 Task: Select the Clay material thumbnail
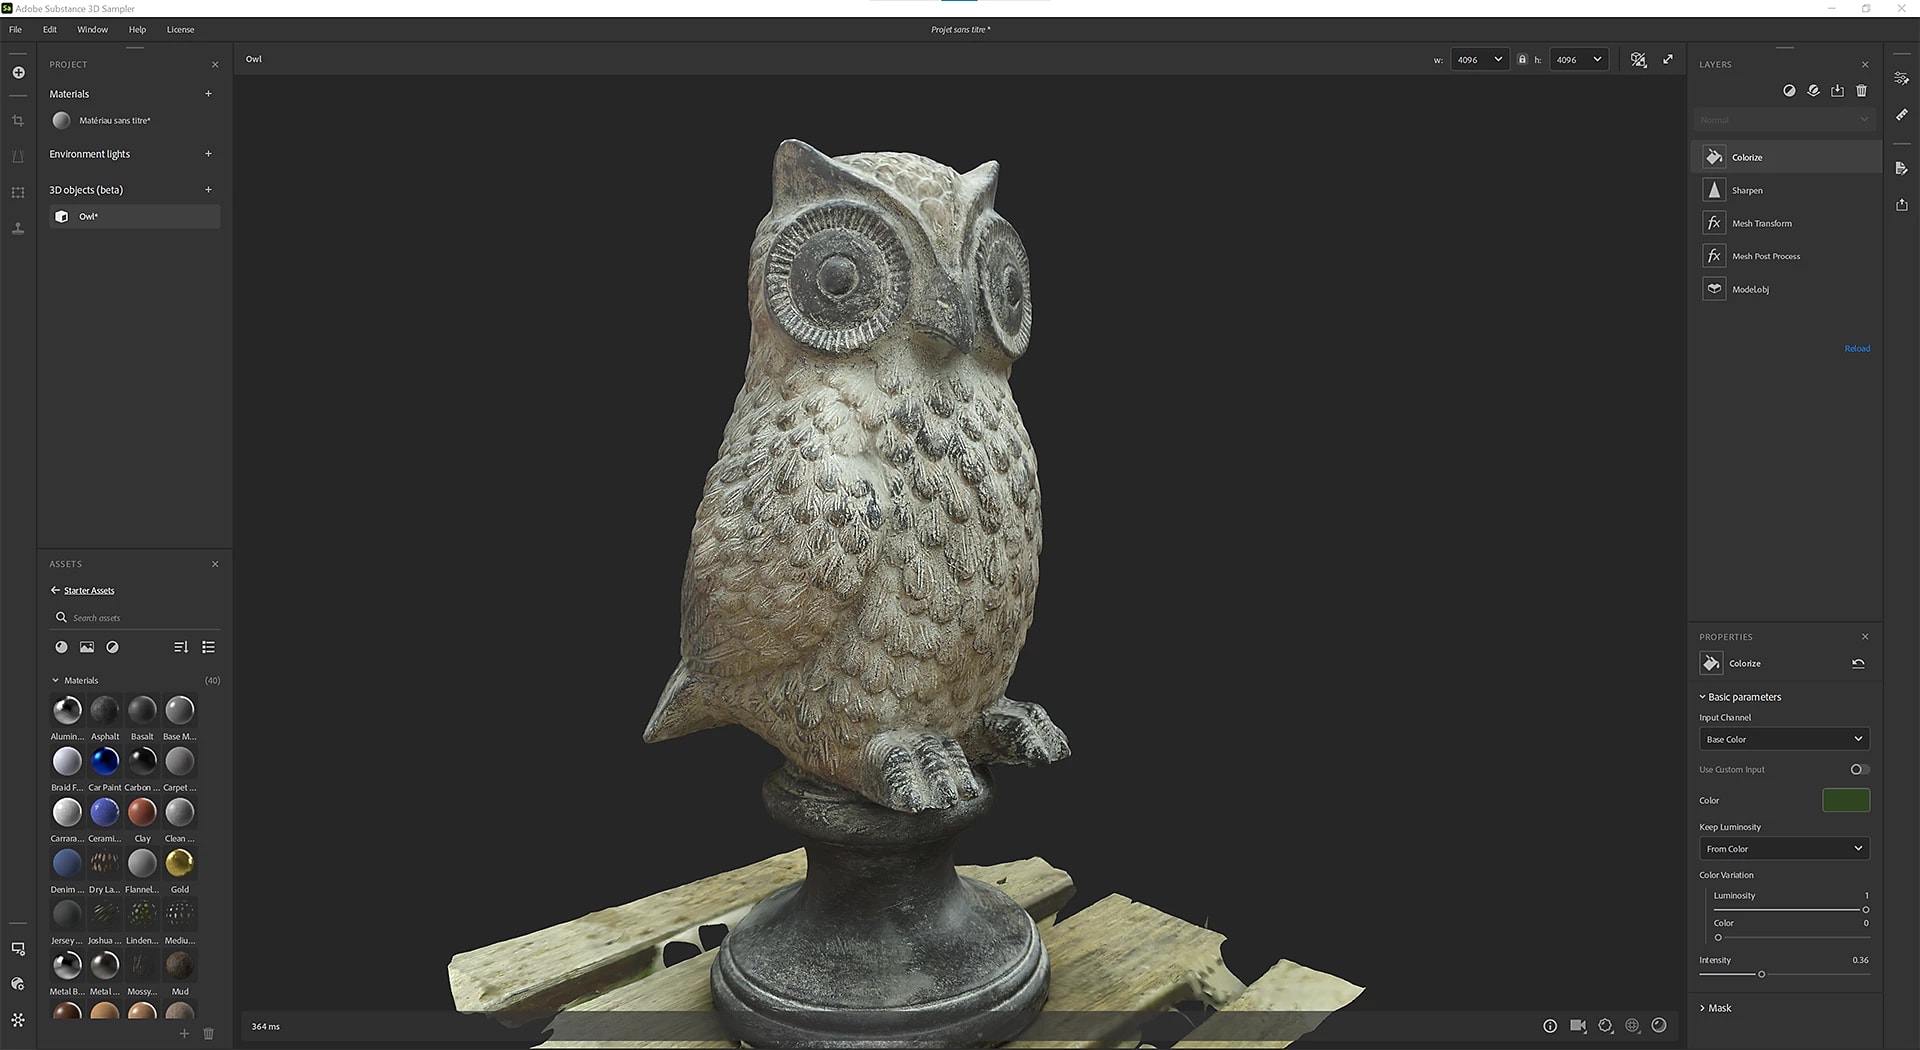(142, 812)
